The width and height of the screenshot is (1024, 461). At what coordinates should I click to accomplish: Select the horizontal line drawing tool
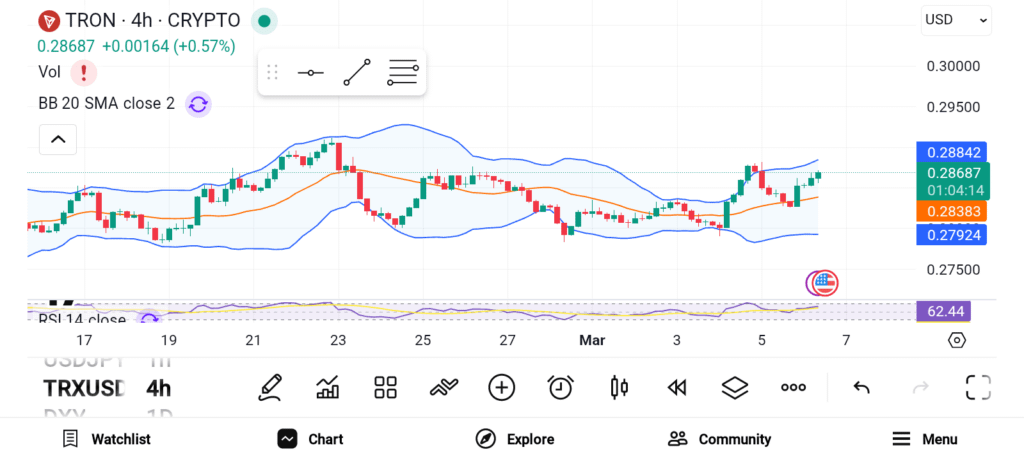pyautogui.click(x=311, y=72)
